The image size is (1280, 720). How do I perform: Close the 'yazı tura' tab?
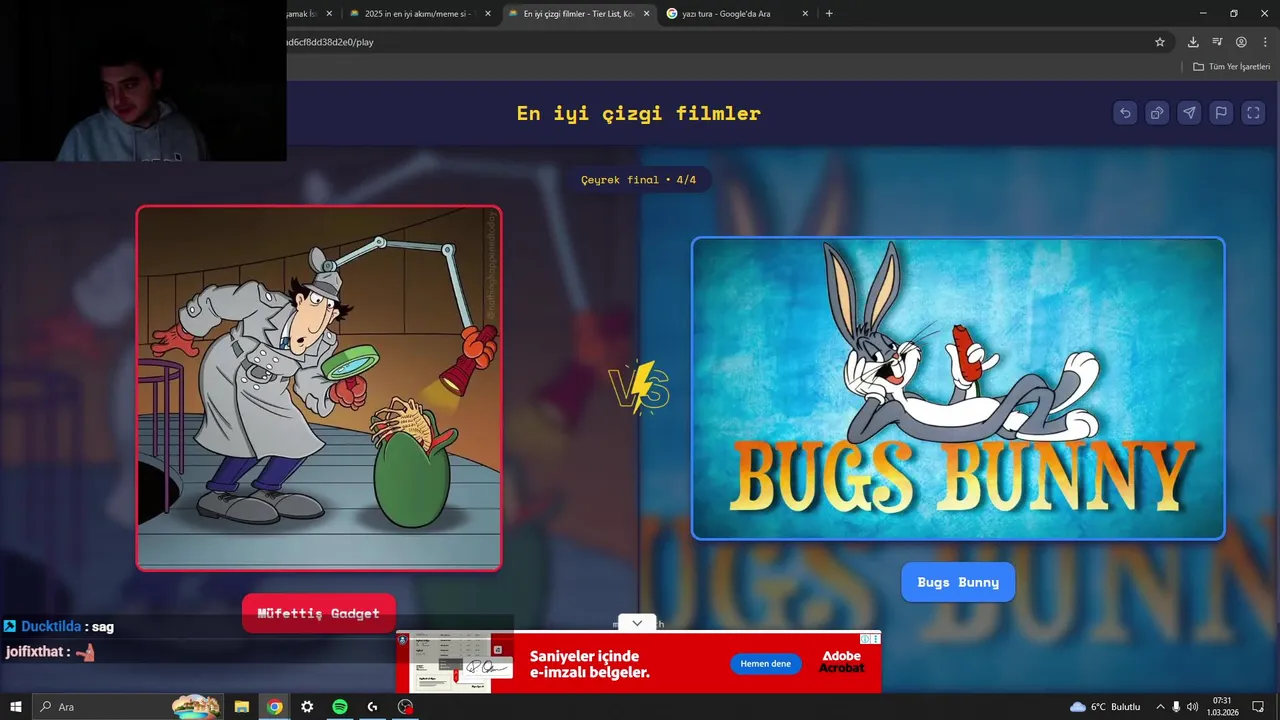click(805, 14)
